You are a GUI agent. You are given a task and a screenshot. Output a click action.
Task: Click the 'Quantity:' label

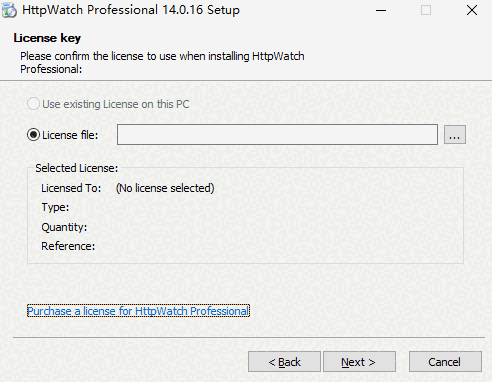click(x=64, y=227)
